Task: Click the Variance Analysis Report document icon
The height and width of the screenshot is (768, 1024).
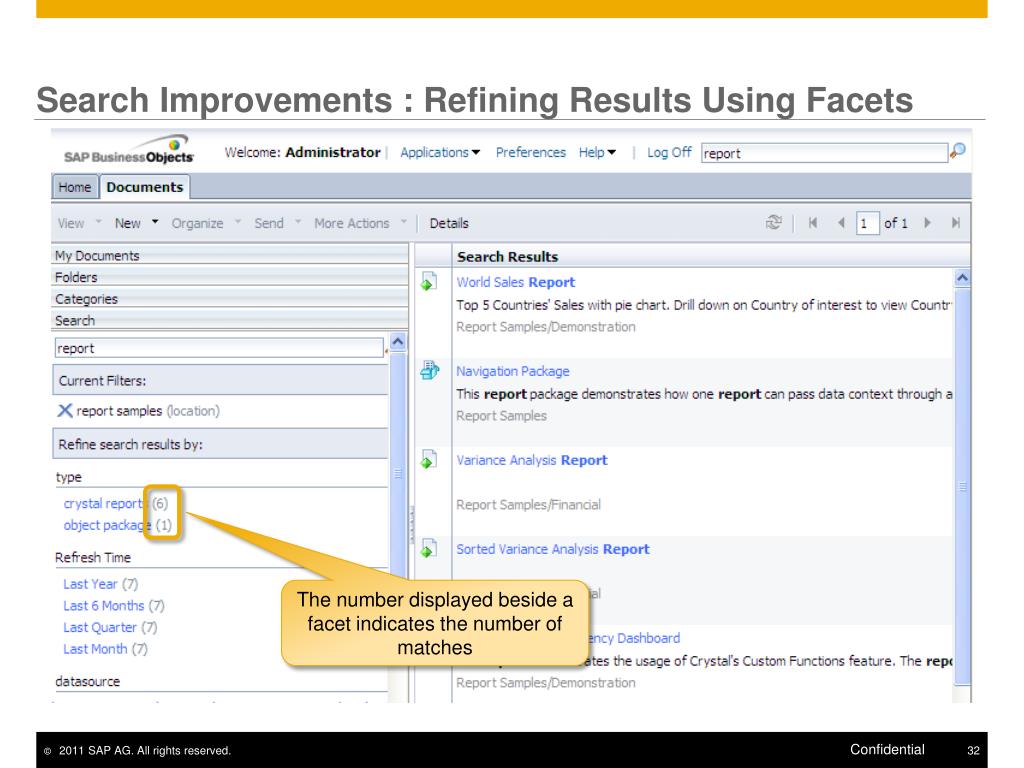Action: [x=429, y=459]
